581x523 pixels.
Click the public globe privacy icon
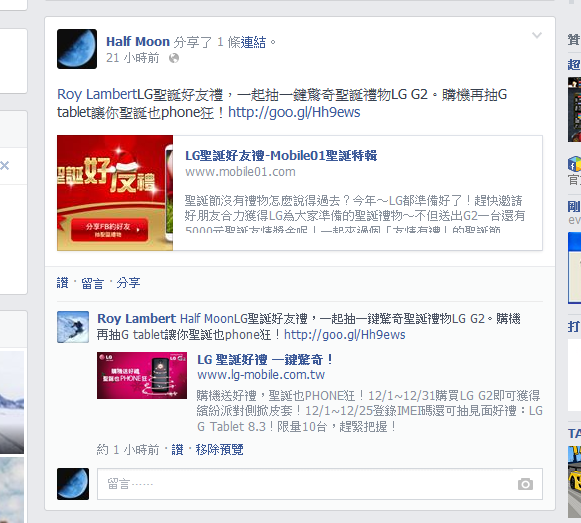(174, 58)
